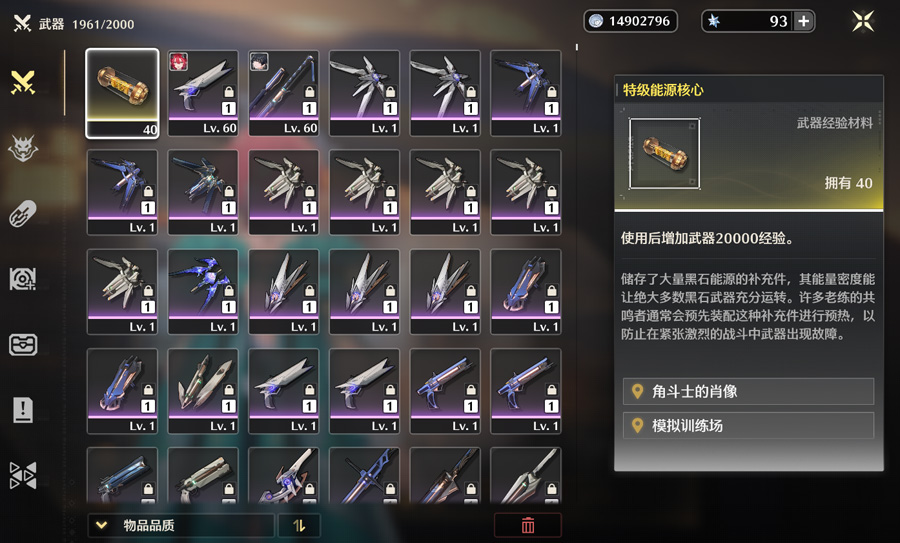Open the pill-shaped supplies sidebar tab
This screenshot has height=543, width=900.
pyautogui.click(x=22, y=214)
